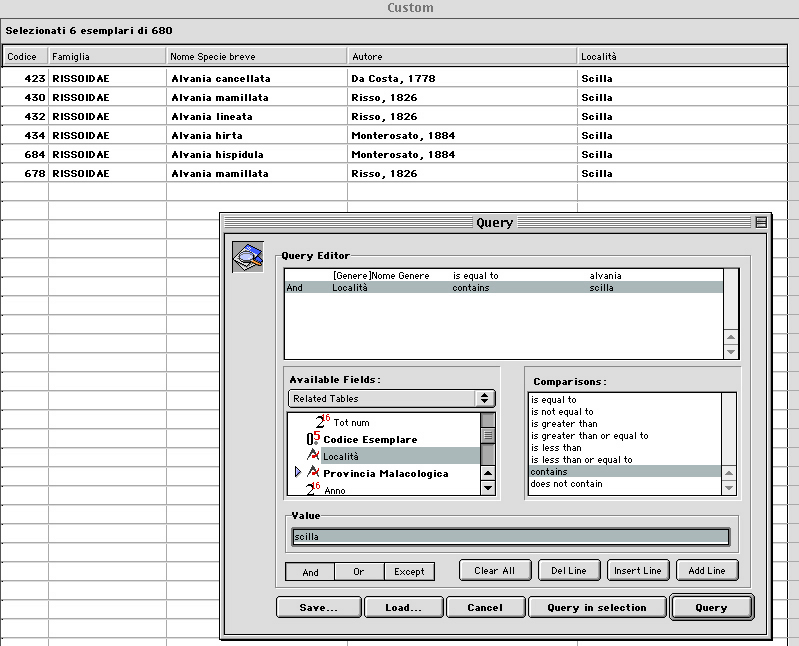This screenshot has height=646, width=799.
Task: Choose 'is less than or equal to' comparison
Action: point(625,460)
